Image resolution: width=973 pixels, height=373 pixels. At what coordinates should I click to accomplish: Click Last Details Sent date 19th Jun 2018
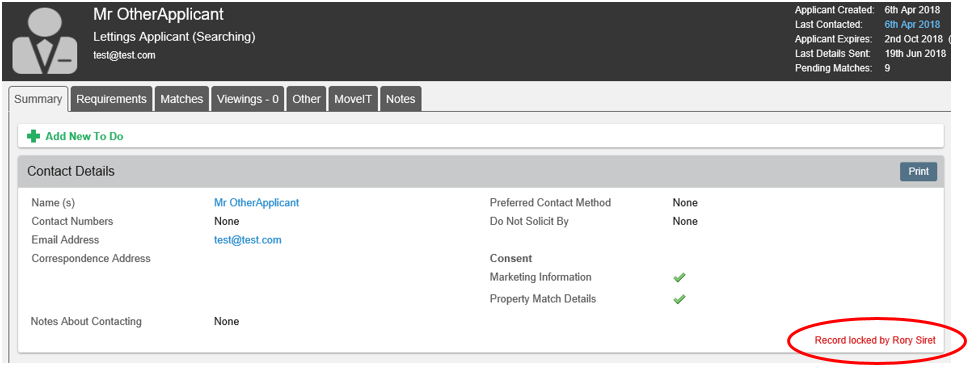pos(915,54)
